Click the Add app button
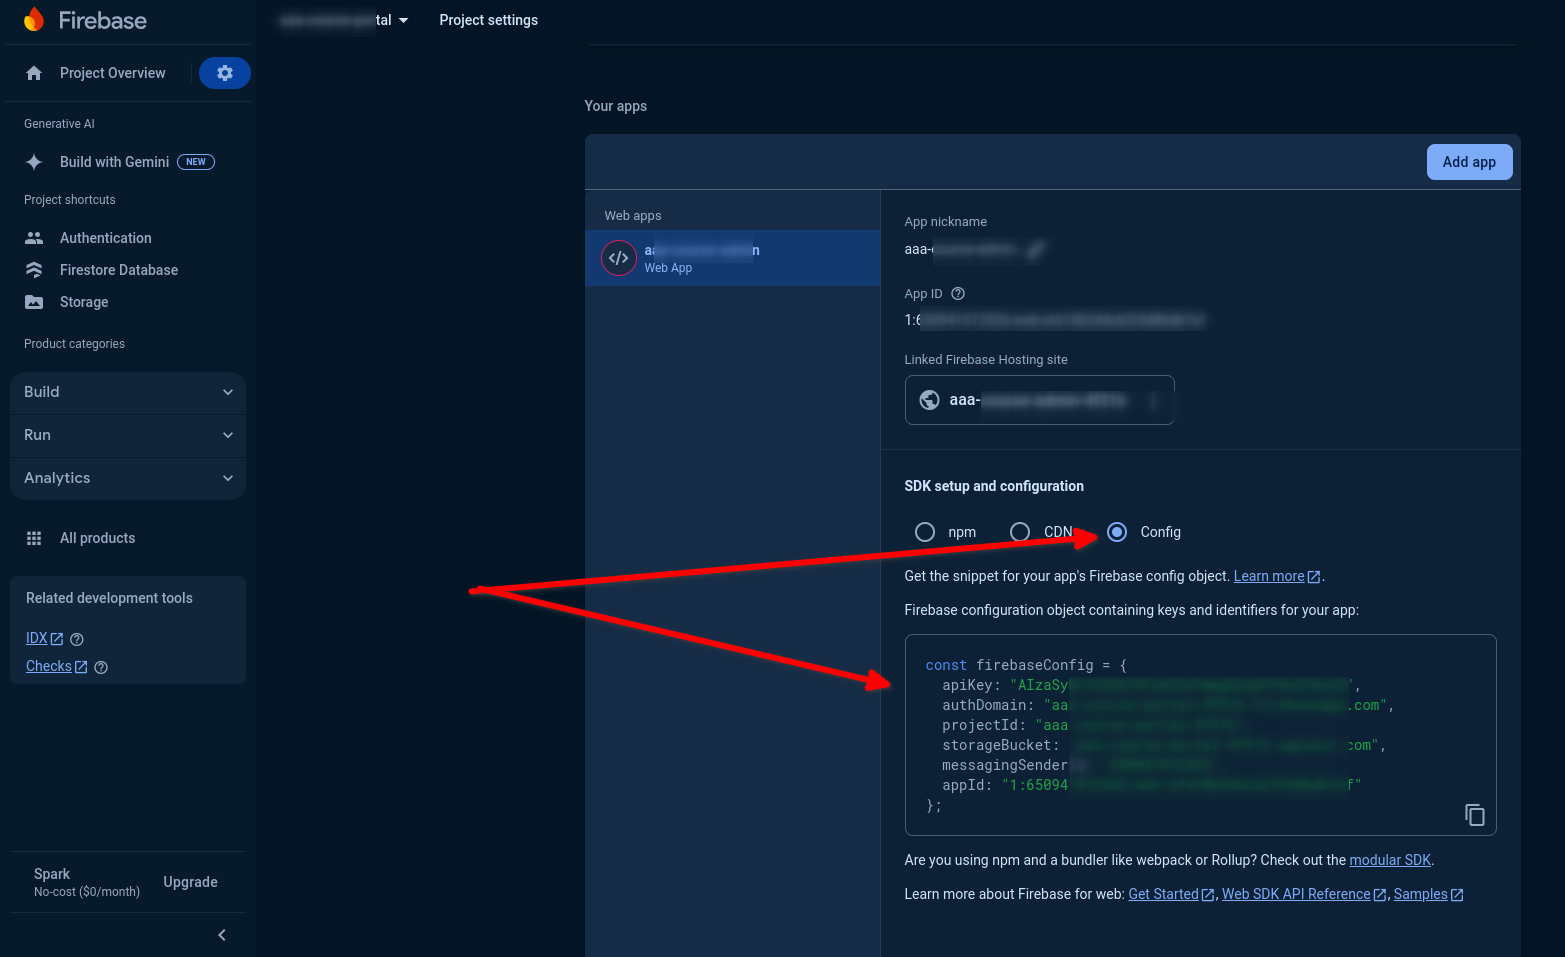The width and height of the screenshot is (1565, 957). pos(1469,162)
